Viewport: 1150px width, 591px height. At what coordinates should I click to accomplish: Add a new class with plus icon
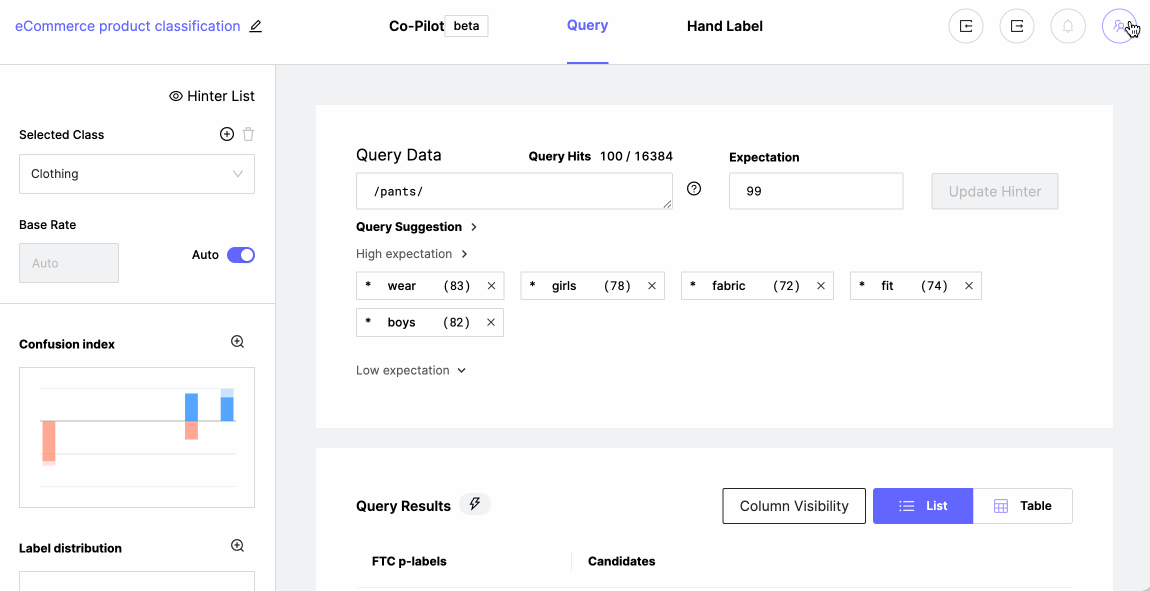[227, 134]
